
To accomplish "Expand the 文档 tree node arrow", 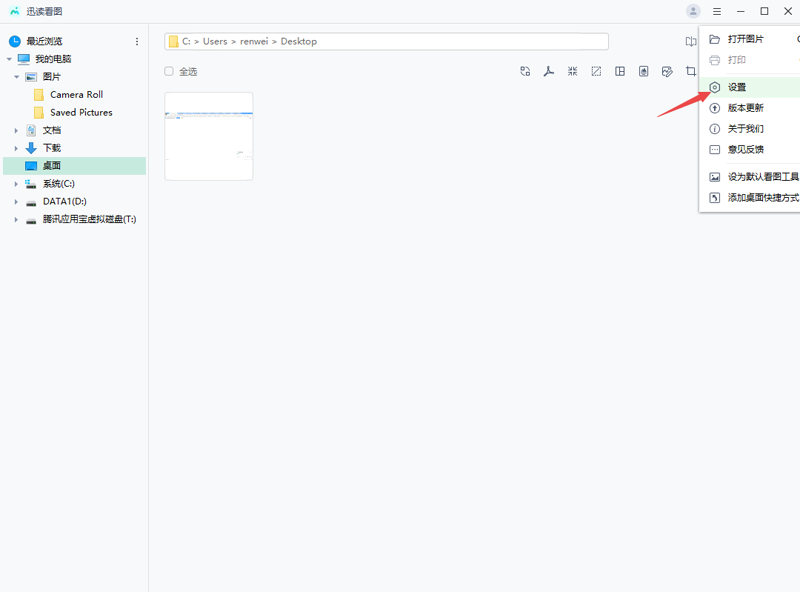I will tap(16, 131).
